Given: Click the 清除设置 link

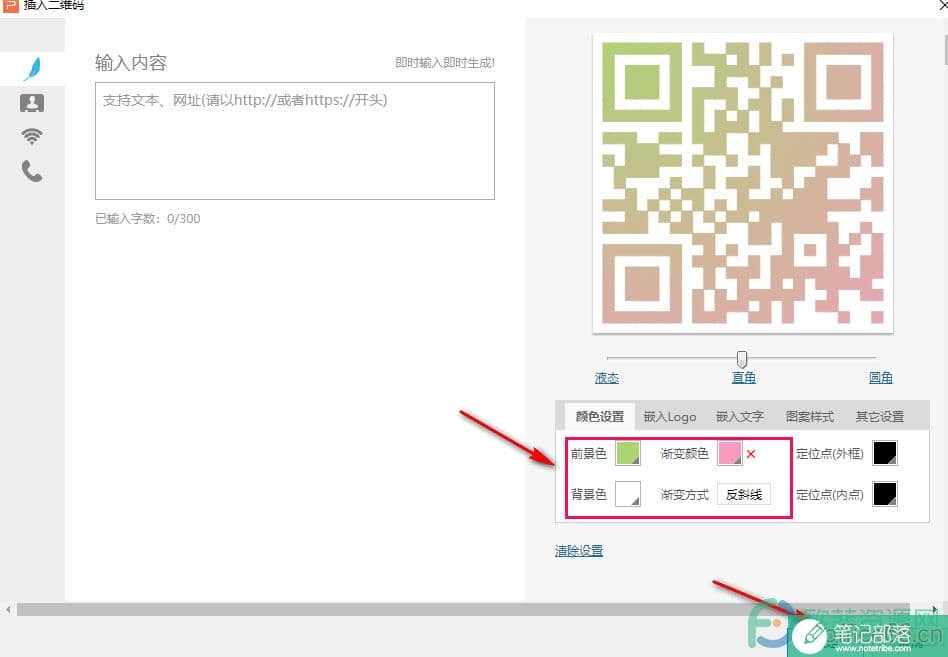Looking at the screenshot, I should pyautogui.click(x=579, y=551).
